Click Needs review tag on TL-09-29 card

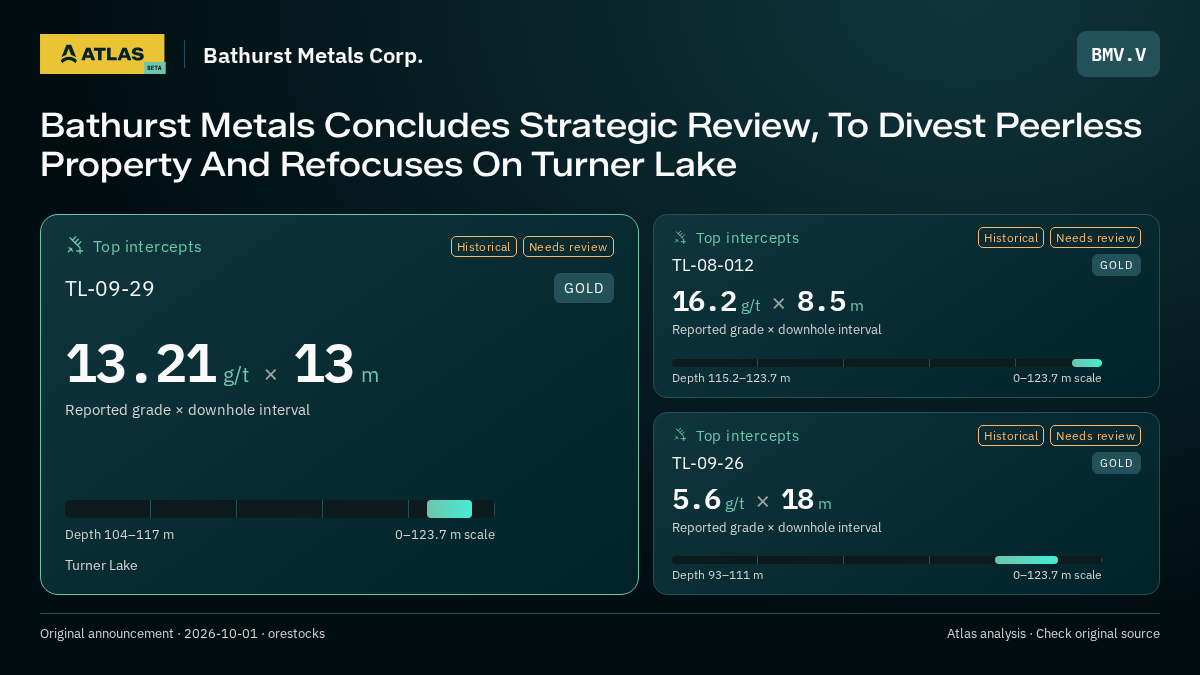[568, 246]
